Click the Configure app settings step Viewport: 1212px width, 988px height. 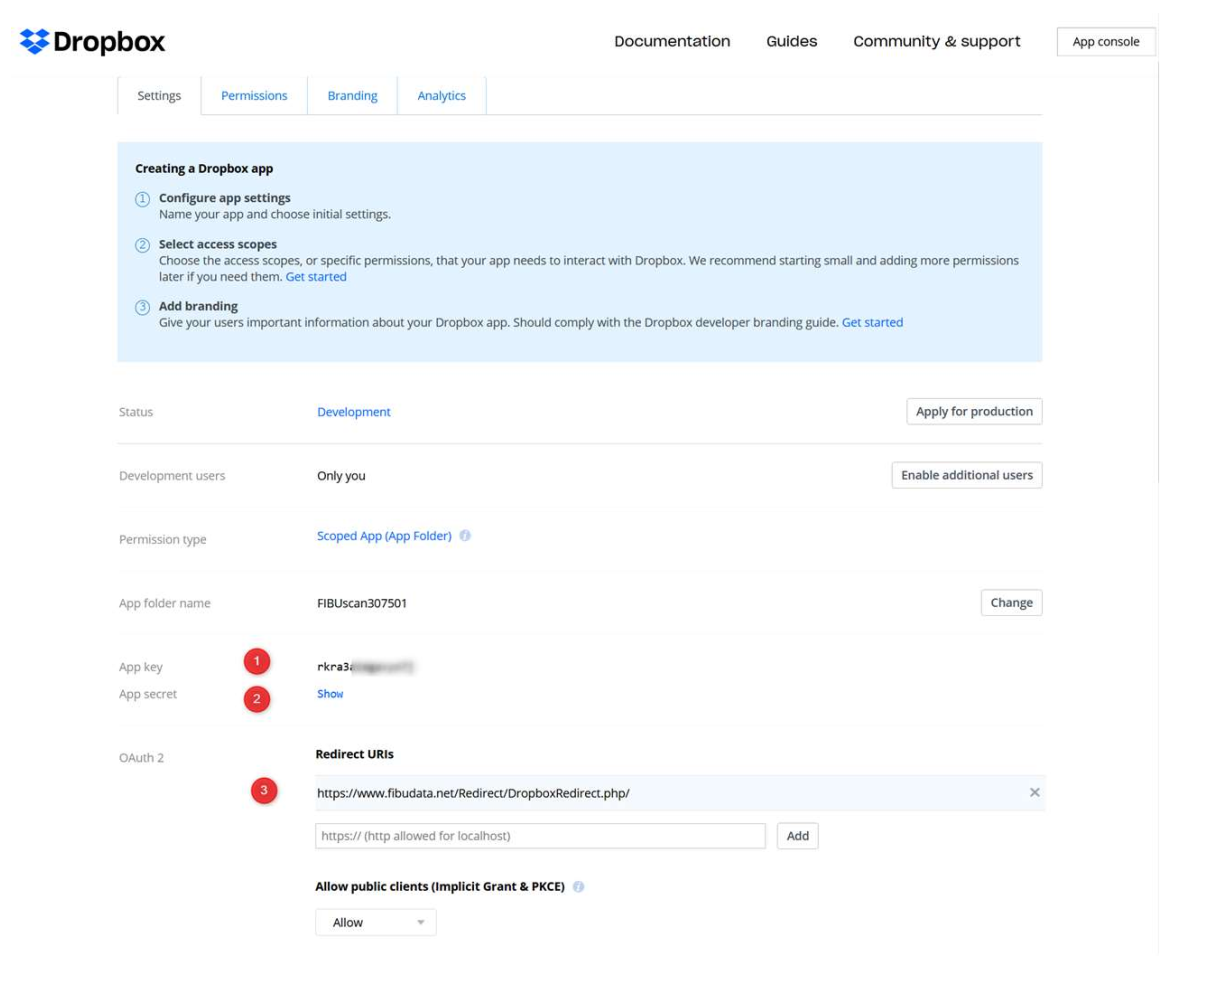tap(225, 198)
